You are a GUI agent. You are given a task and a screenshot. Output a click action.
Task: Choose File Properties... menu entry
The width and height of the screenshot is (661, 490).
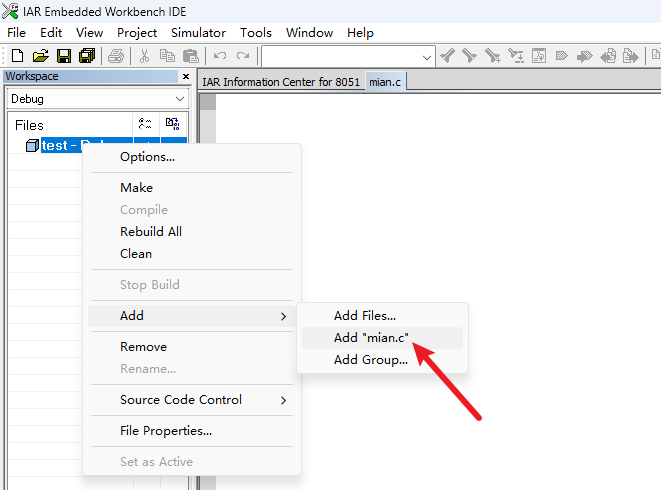point(192,431)
